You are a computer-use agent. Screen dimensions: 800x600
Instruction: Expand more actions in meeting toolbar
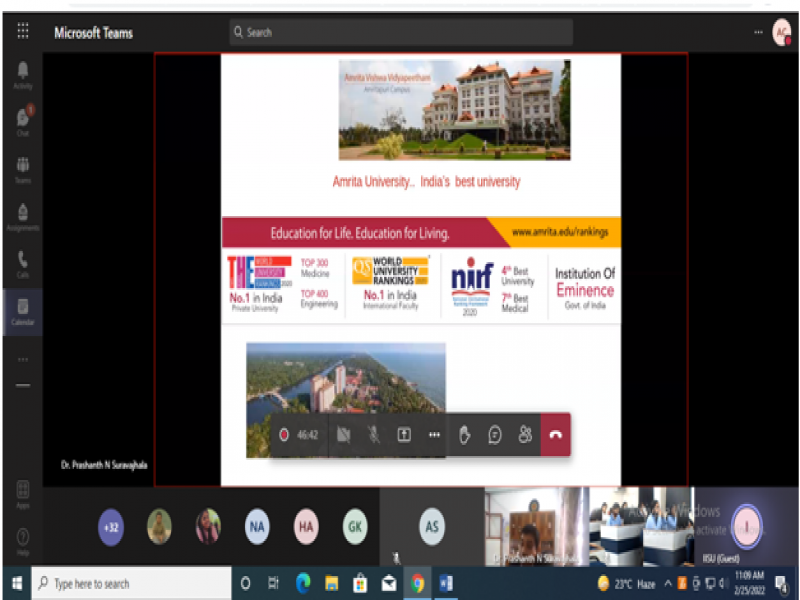click(434, 435)
